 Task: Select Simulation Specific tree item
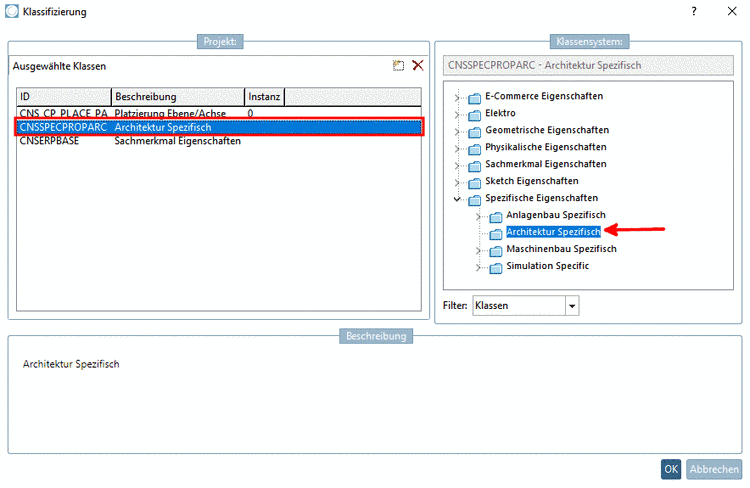coord(548,266)
